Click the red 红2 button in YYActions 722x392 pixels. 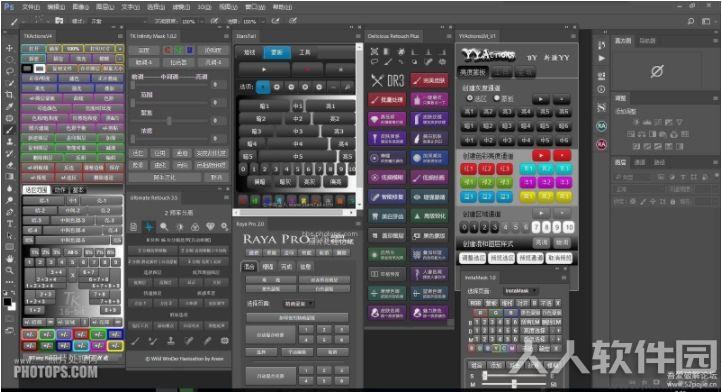point(487,169)
